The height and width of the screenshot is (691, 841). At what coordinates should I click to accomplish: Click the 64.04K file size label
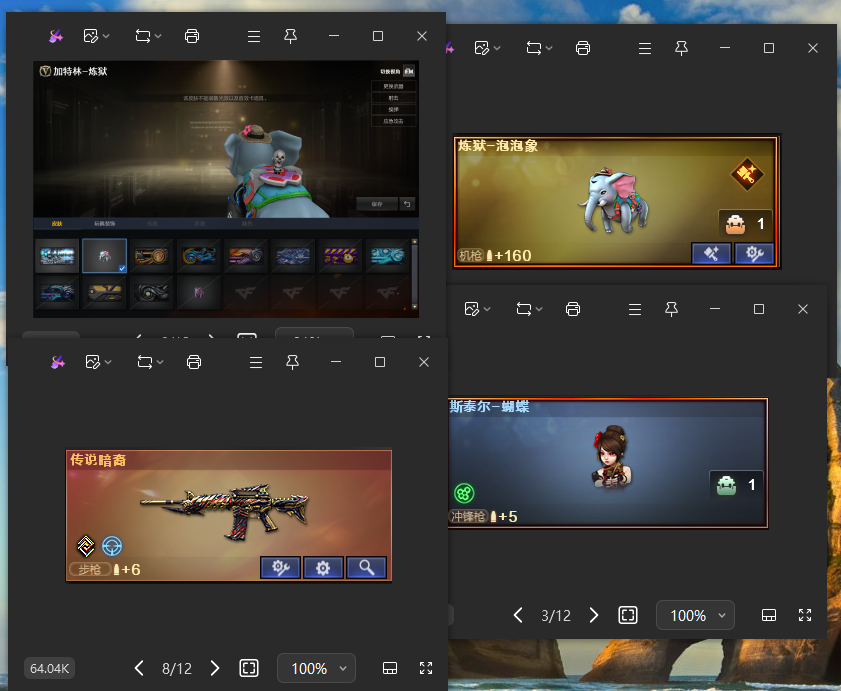pos(49,668)
